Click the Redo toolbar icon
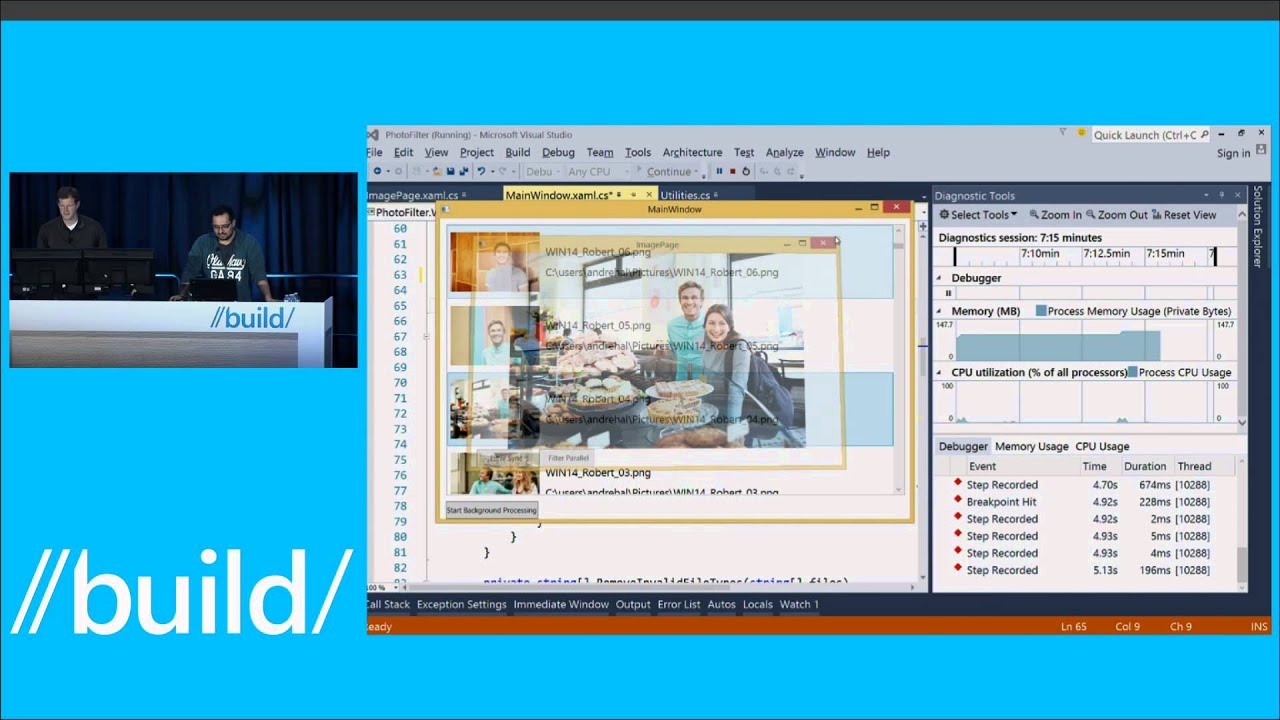This screenshot has height=720, width=1280. coord(503,171)
